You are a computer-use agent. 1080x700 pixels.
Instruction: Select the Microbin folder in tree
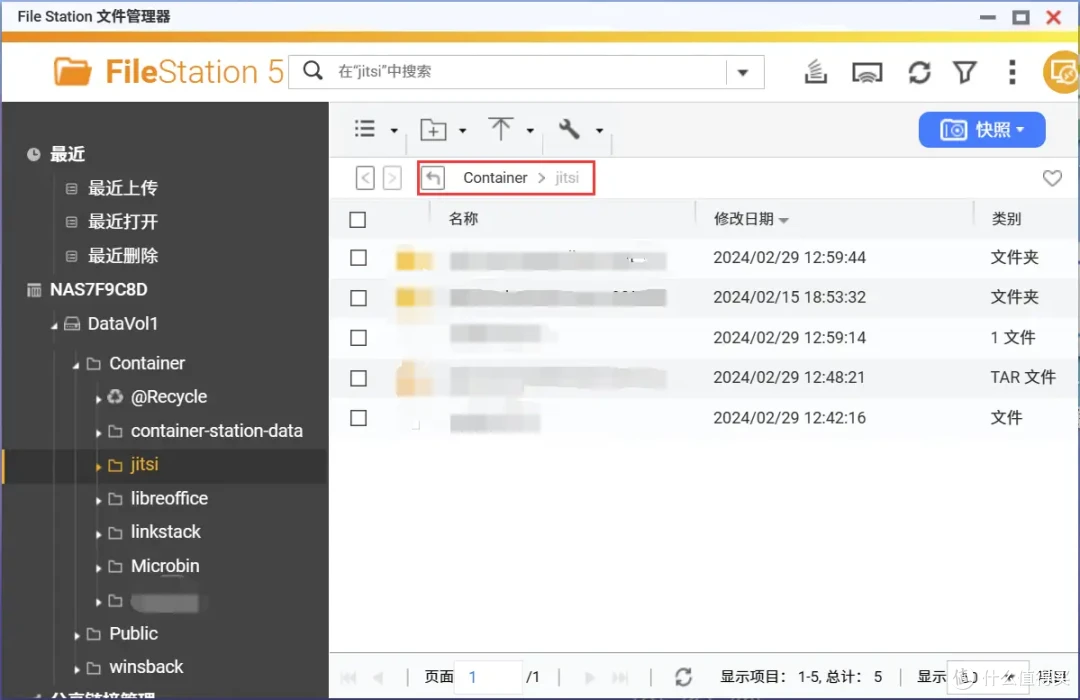pos(165,566)
